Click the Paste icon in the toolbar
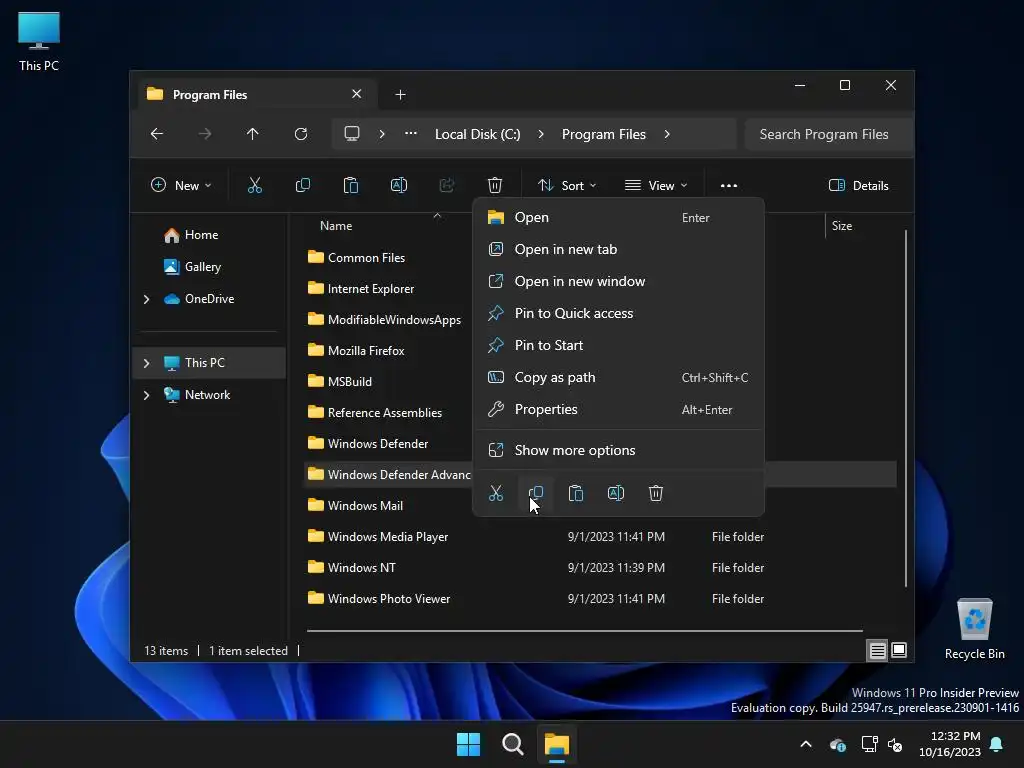This screenshot has height=768, width=1024. coord(351,185)
